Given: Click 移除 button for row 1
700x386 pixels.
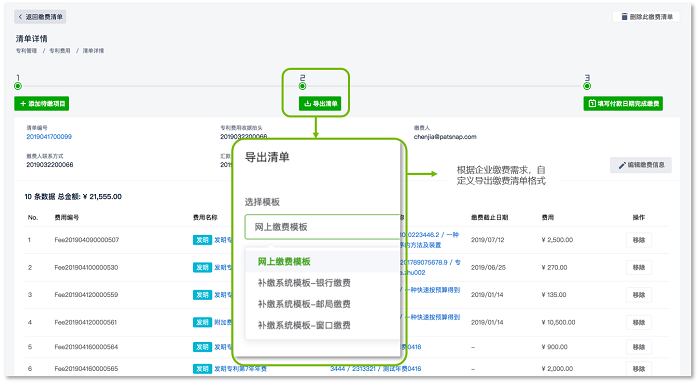Looking at the screenshot, I should tap(639, 240).
